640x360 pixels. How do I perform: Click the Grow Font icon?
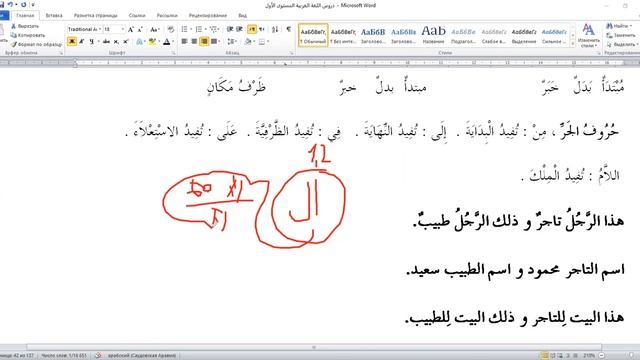click(131, 29)
